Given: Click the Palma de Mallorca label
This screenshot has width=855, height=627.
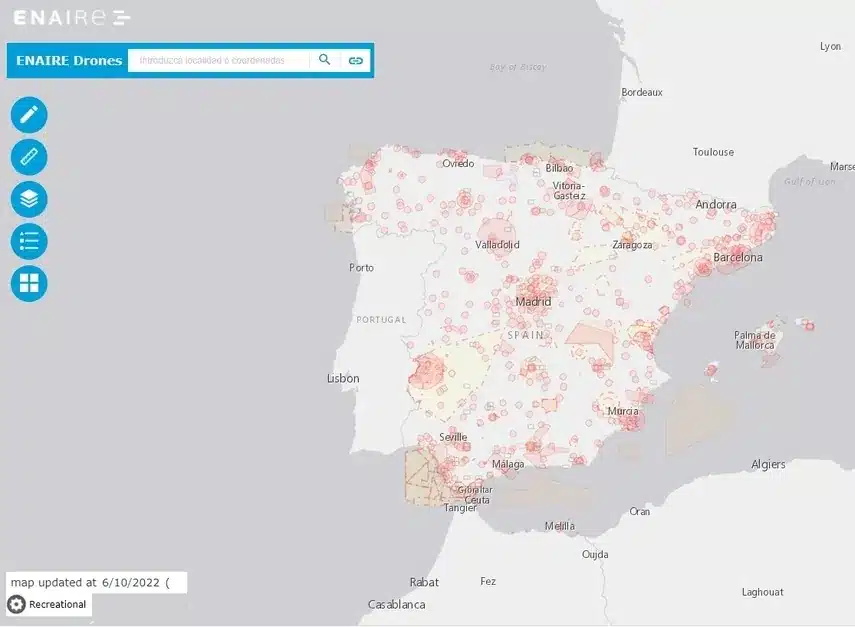Looking at the screenshot, I should click(x=754, y=340).
